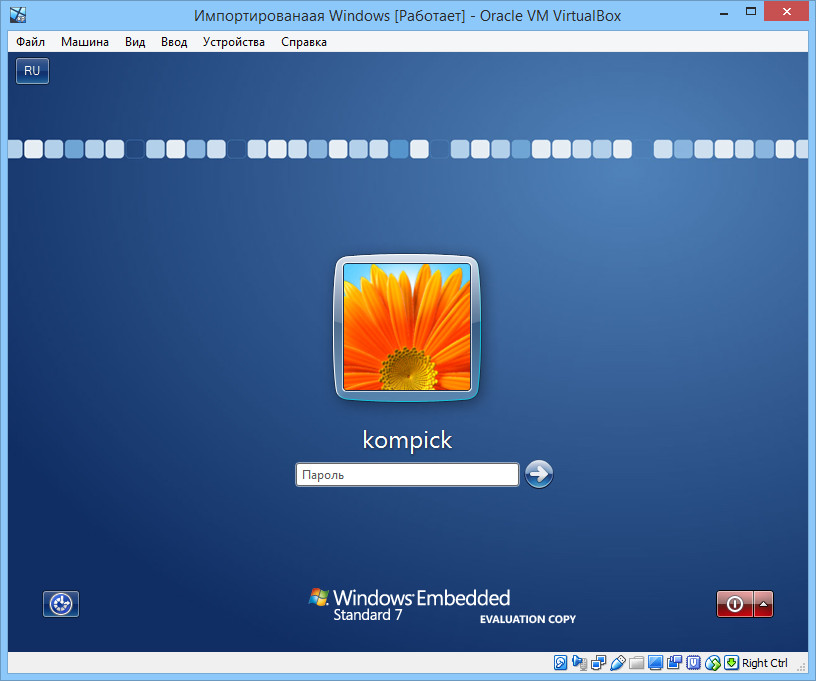Image resolution: width=816 pixels, height=681 pixels.
Task: Open the Файл menu
Action: (30, 42)
